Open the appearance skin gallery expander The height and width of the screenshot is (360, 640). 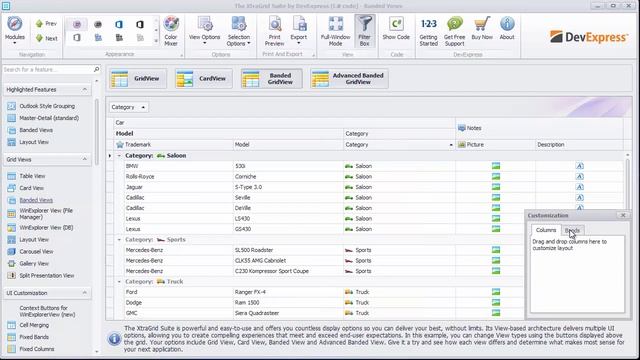pos(156,41)
